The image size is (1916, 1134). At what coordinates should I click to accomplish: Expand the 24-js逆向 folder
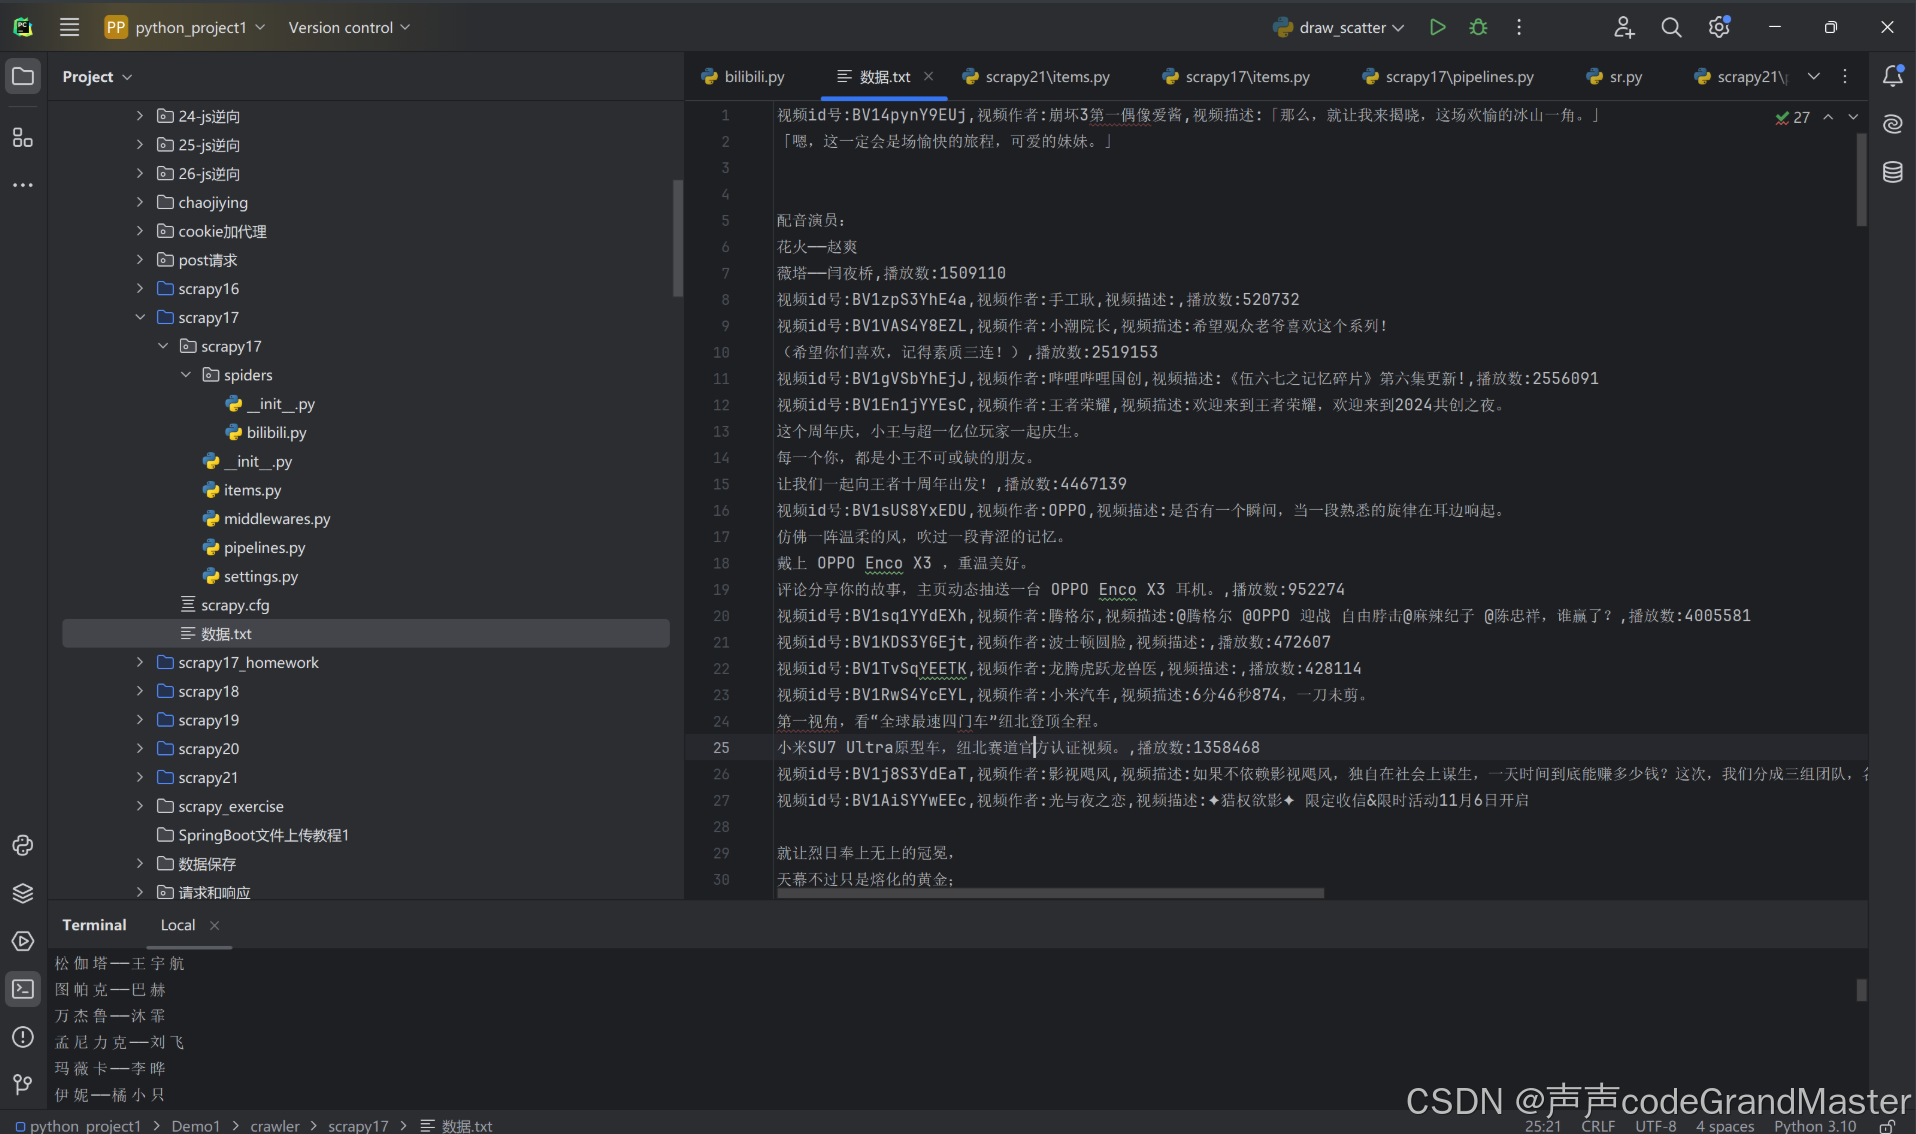(140, 116)
